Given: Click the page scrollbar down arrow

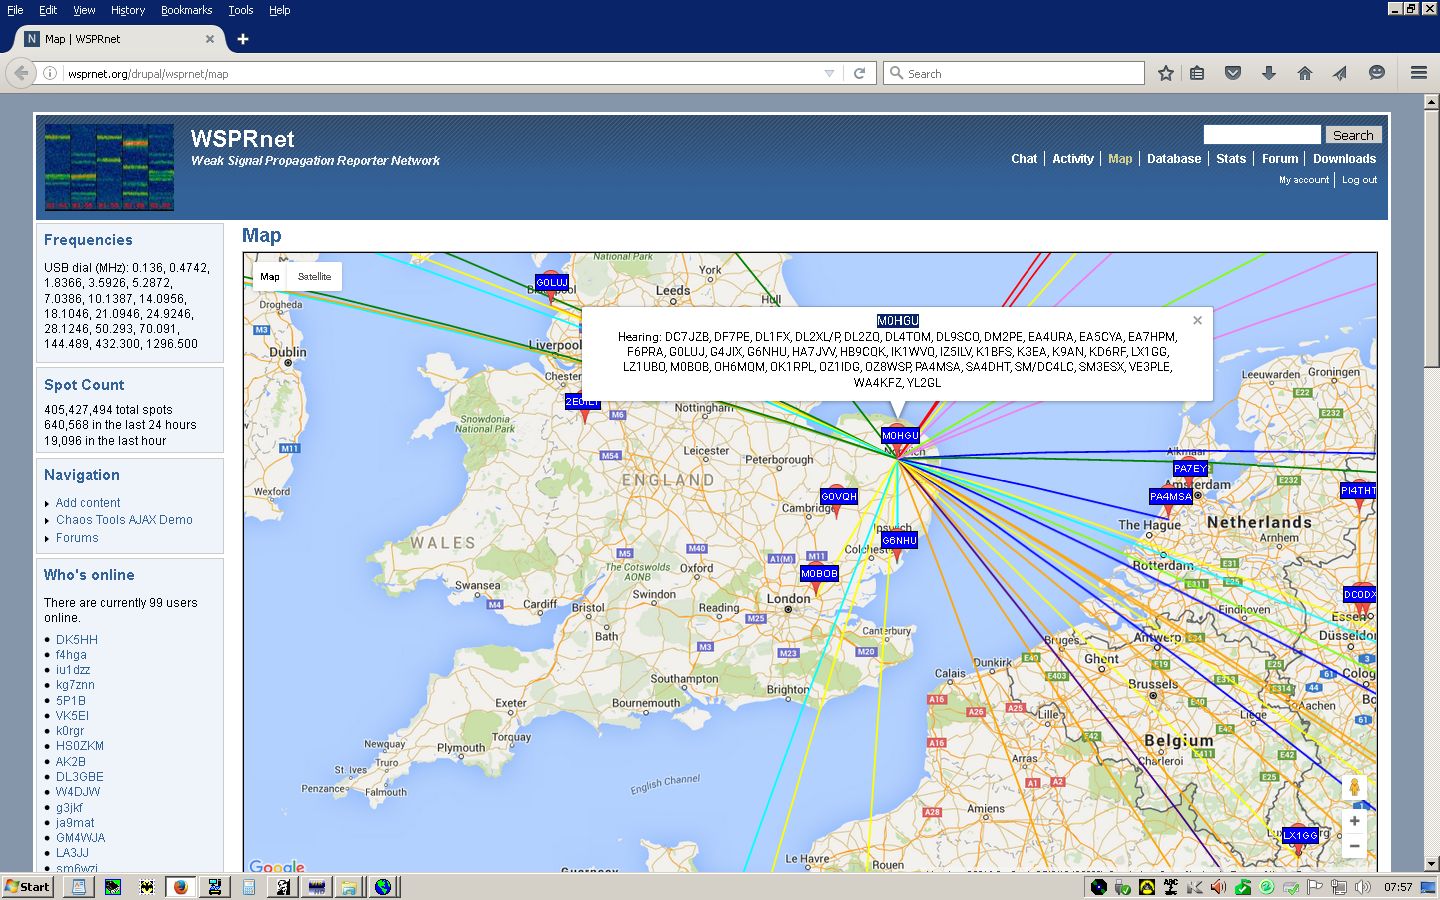Looking at the screenshot, I should tap(1431, 864).
